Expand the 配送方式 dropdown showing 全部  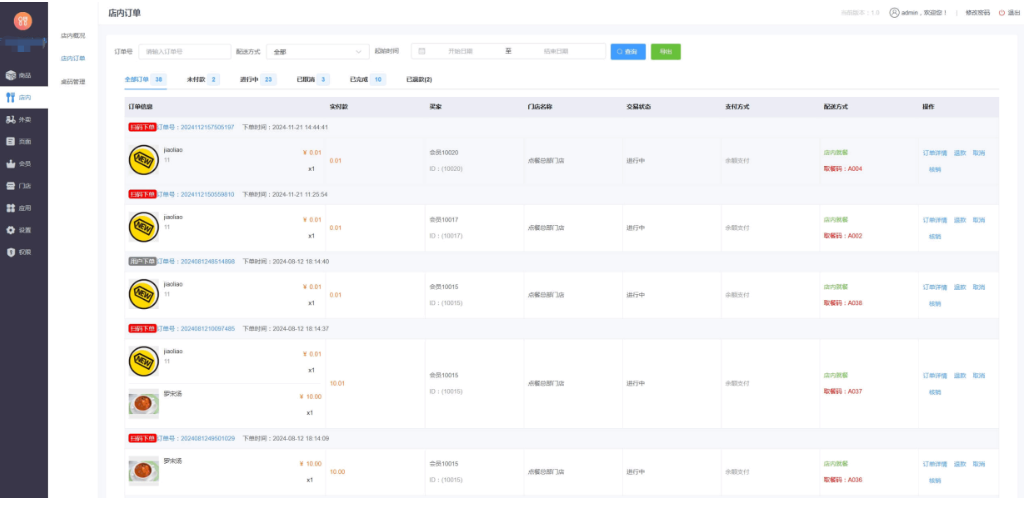318,52
